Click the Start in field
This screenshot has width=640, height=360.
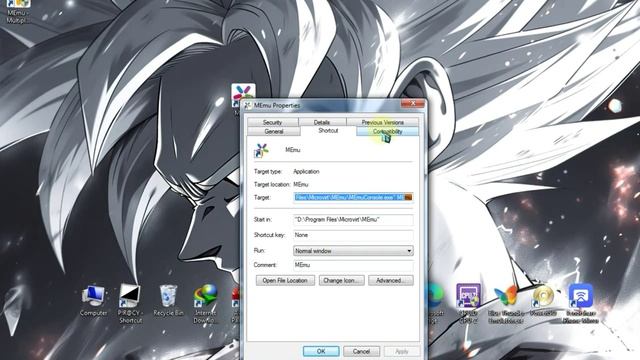coord(353,220)
